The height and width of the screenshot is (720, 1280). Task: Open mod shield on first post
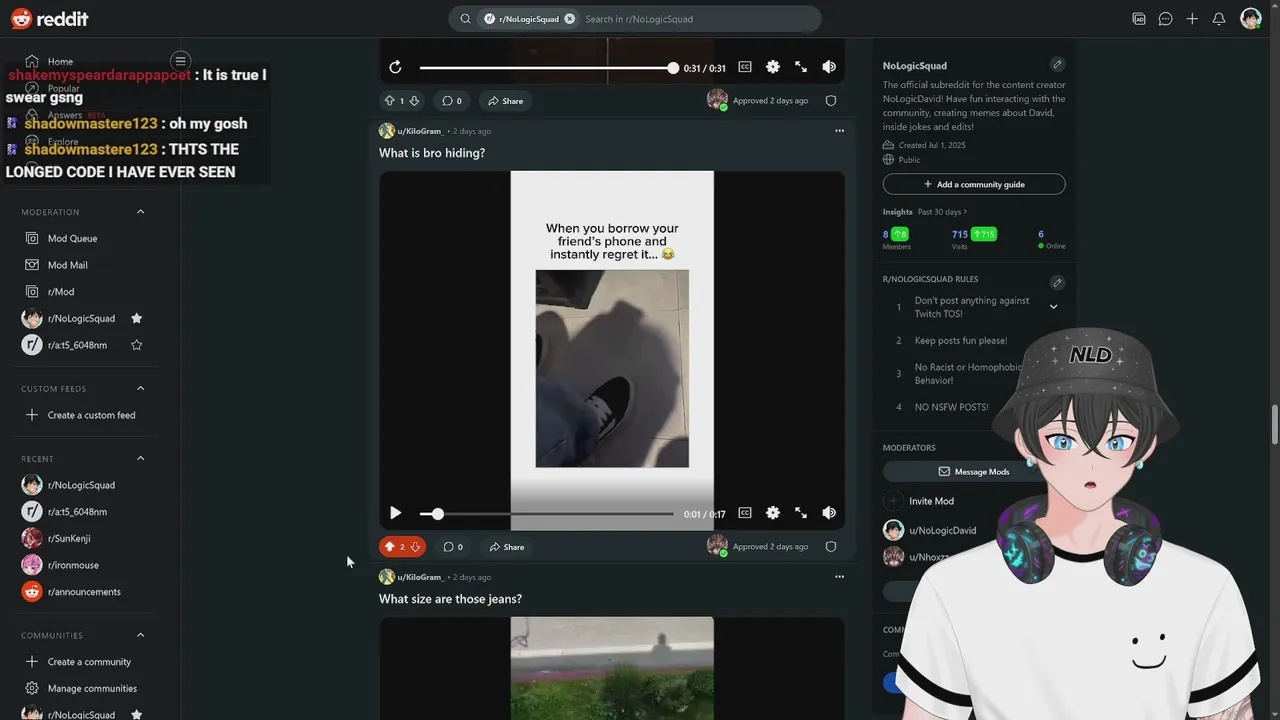831,101
